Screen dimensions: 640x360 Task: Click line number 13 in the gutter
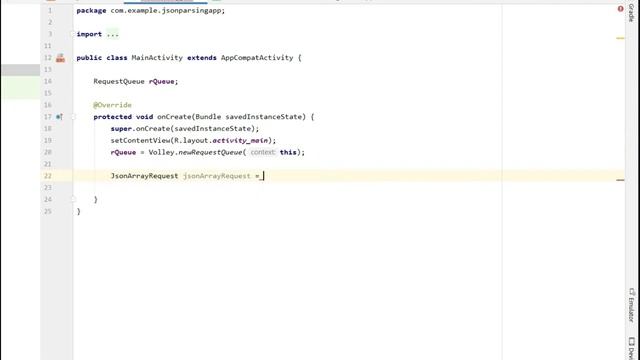click(48, 69)
